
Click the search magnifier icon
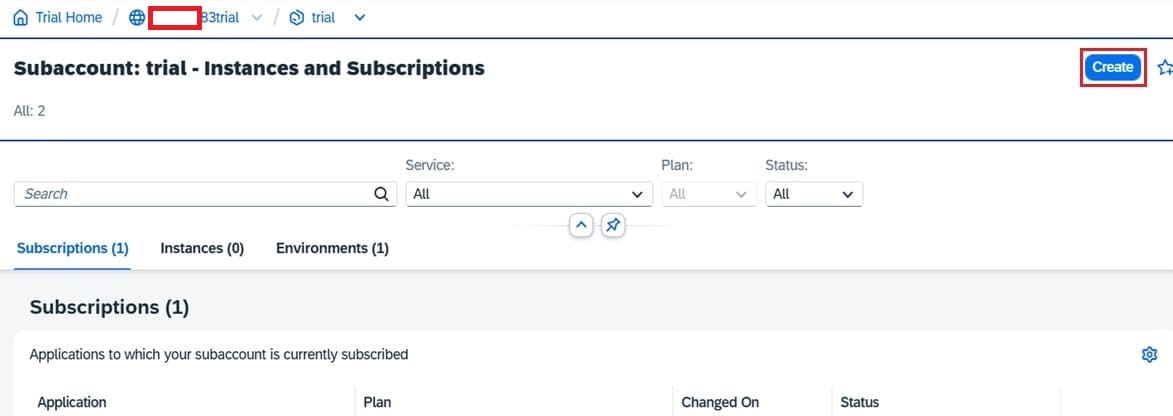381,194
